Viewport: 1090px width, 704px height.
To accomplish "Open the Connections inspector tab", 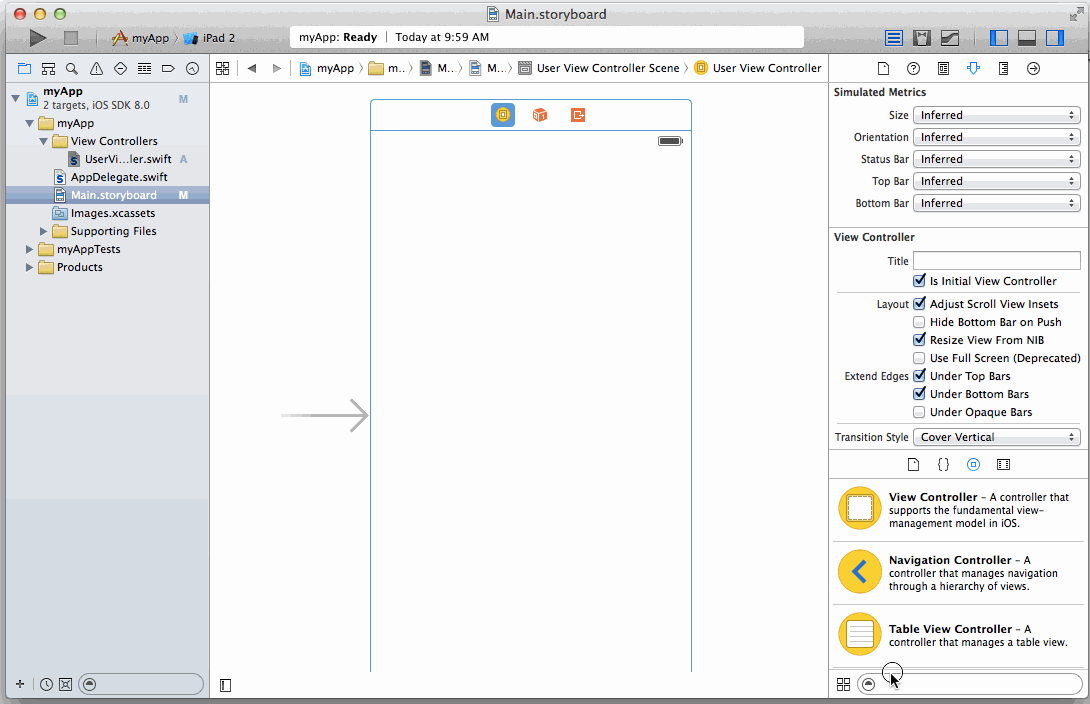I will click(x=1034, y=68).
